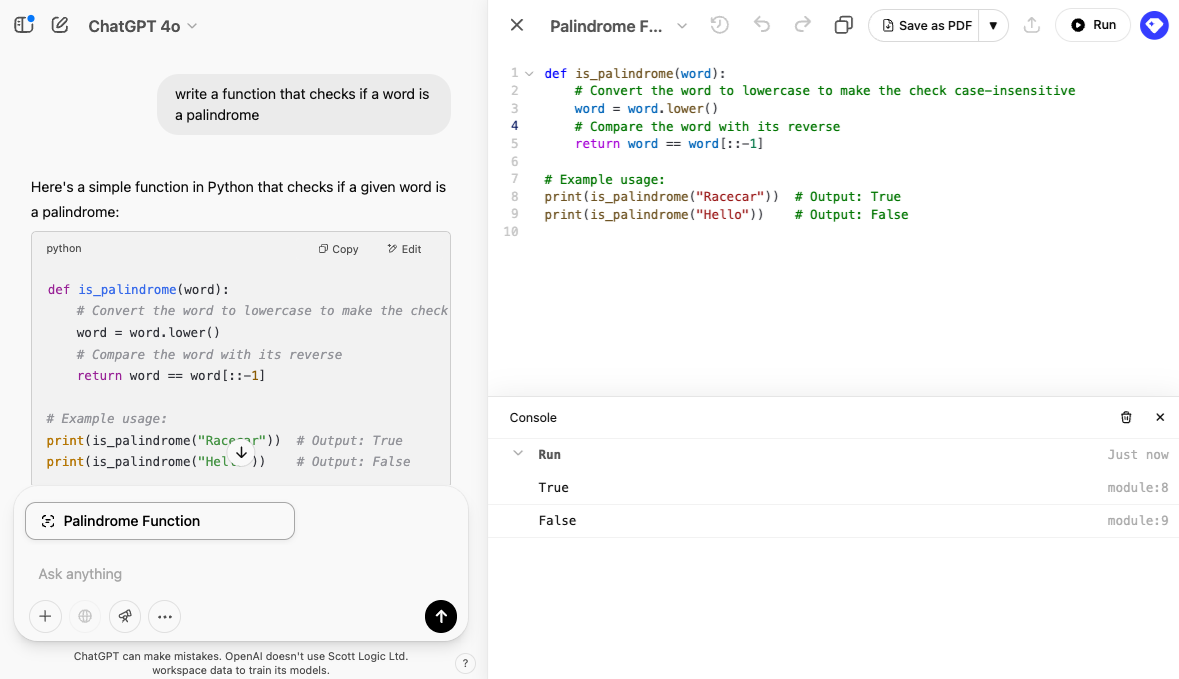Click the Save as PDF button

(925, 26)
